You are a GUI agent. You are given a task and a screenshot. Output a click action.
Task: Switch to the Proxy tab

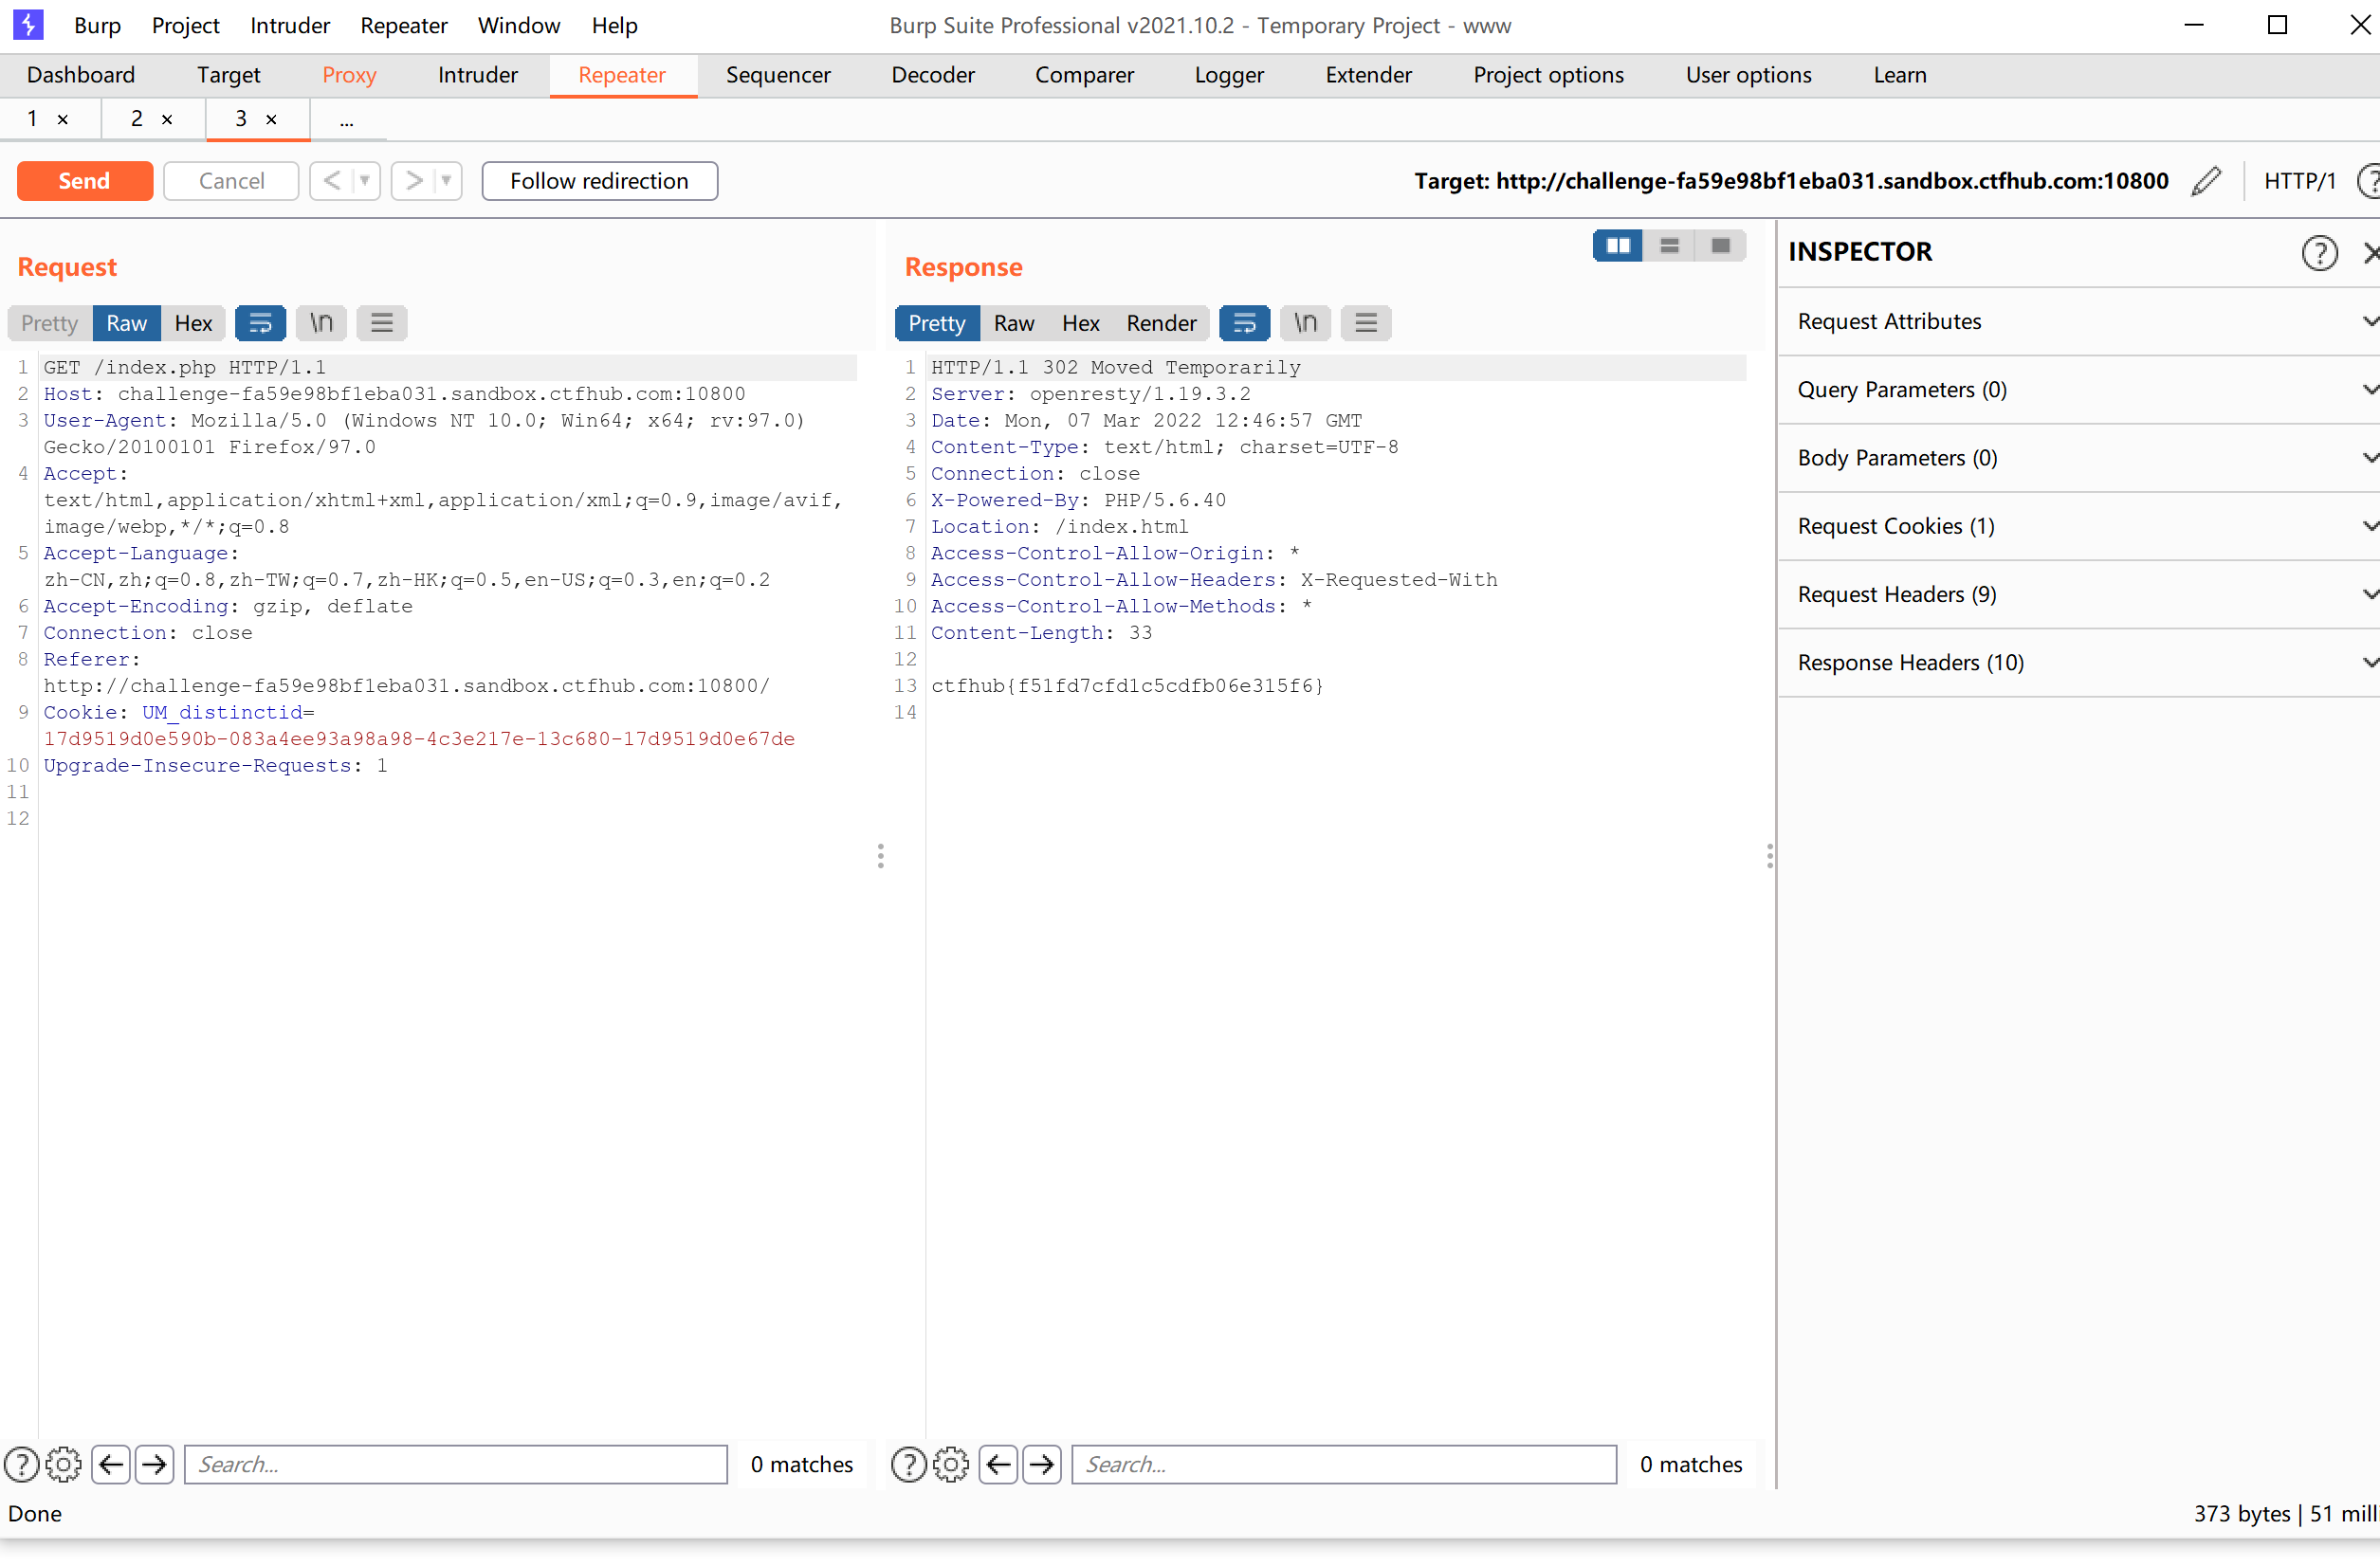point(349,75)
